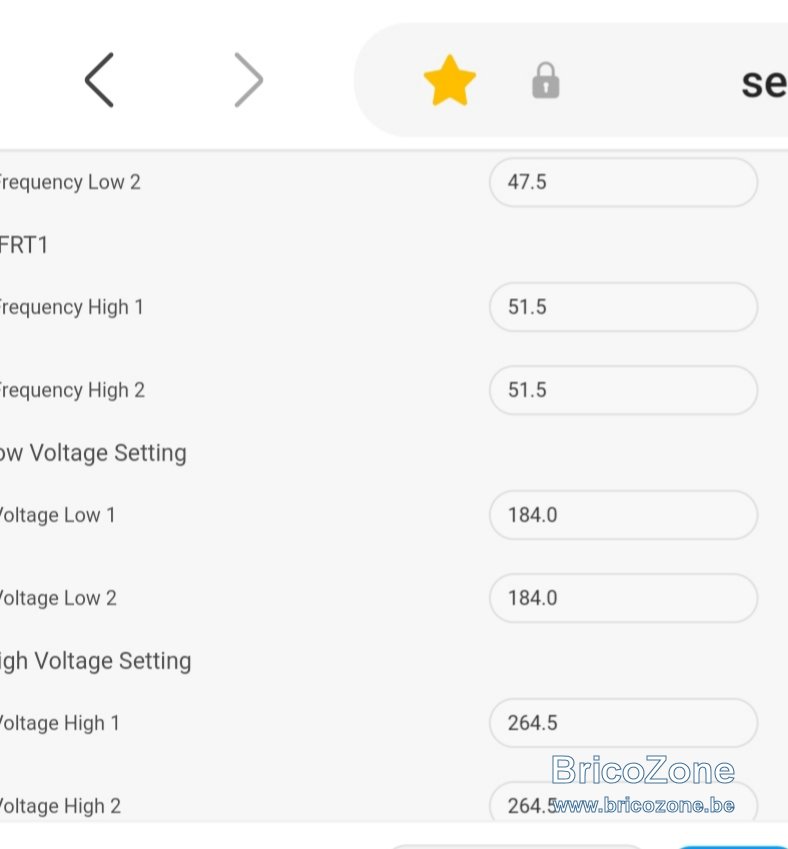
Task: Click the High Voltage Setting heading
Action: click(x=95, y=661)
